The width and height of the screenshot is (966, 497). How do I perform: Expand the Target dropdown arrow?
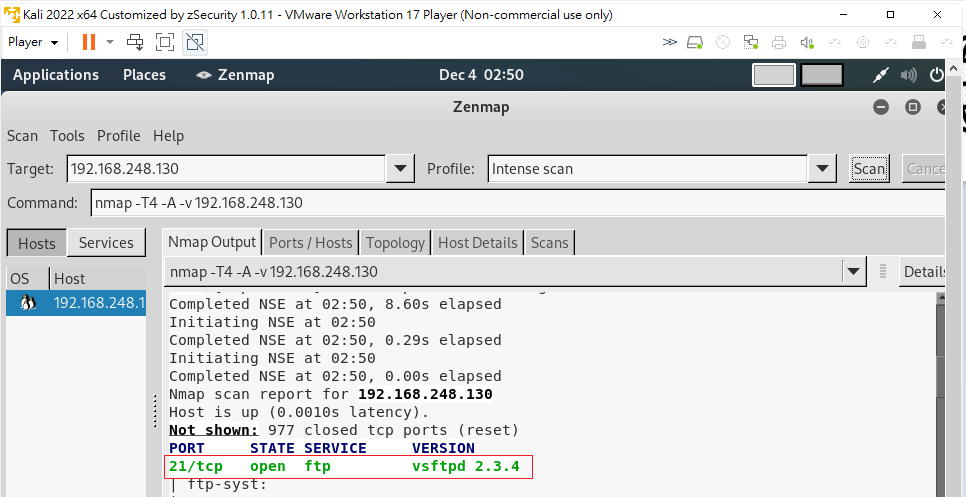[x=400, y=169]
